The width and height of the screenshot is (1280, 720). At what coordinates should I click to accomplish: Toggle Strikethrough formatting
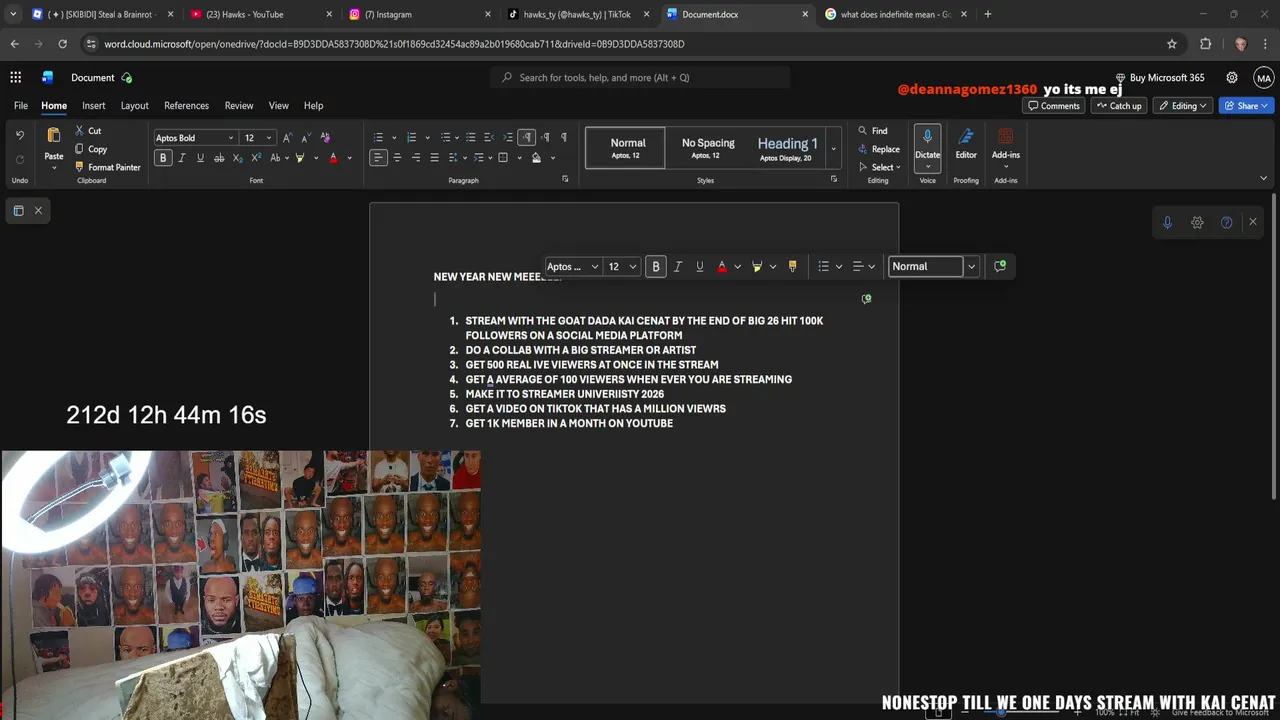[219, 158]
